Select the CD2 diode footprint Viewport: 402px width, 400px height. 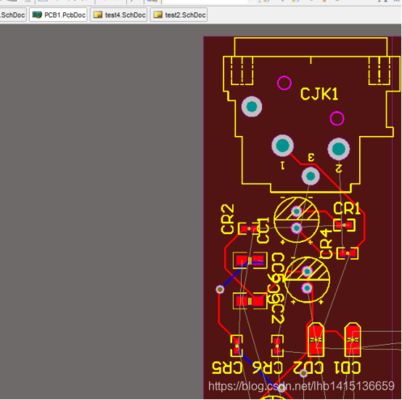click(315, 340)
